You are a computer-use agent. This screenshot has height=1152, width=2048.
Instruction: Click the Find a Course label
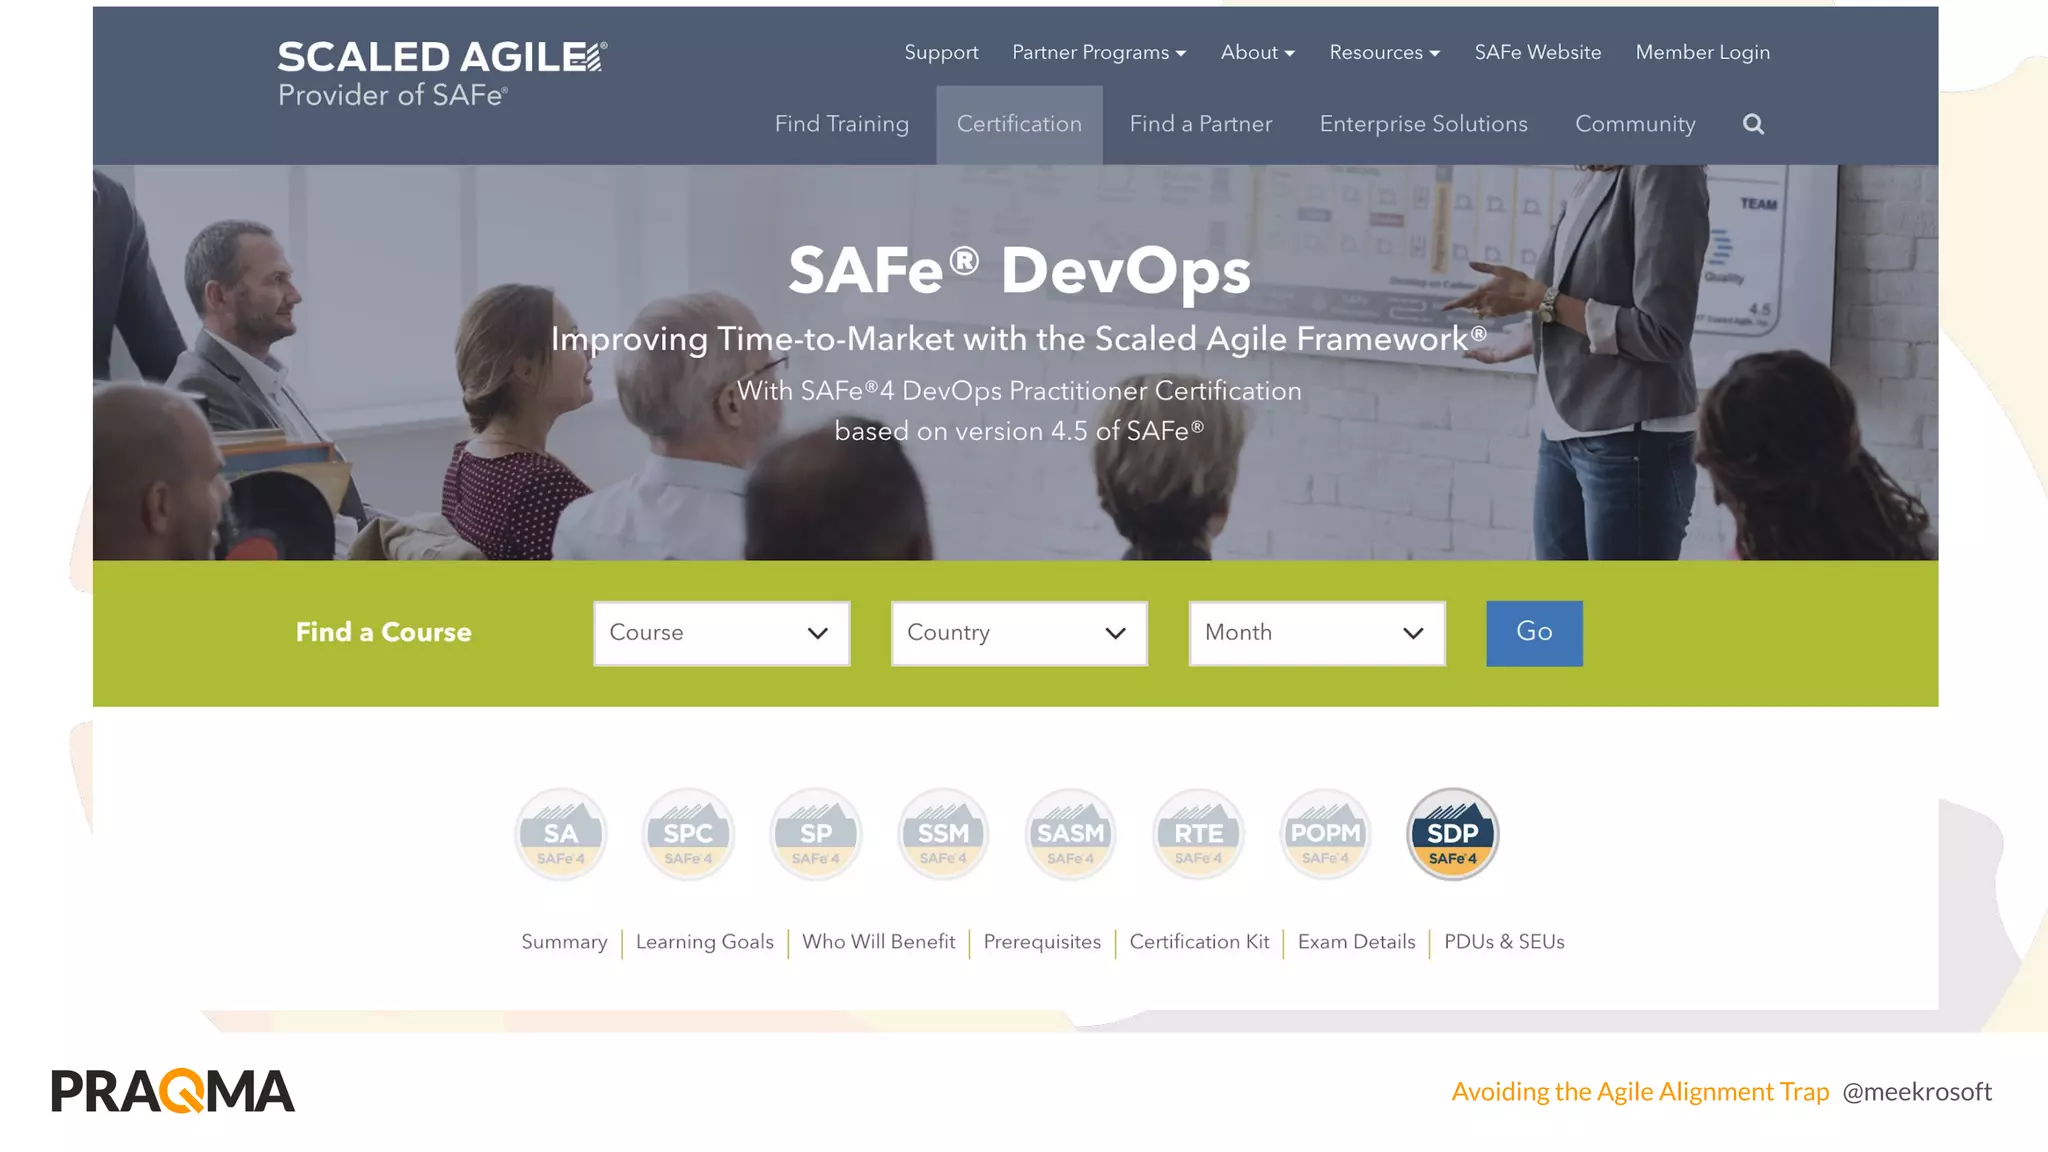[383, 632]
